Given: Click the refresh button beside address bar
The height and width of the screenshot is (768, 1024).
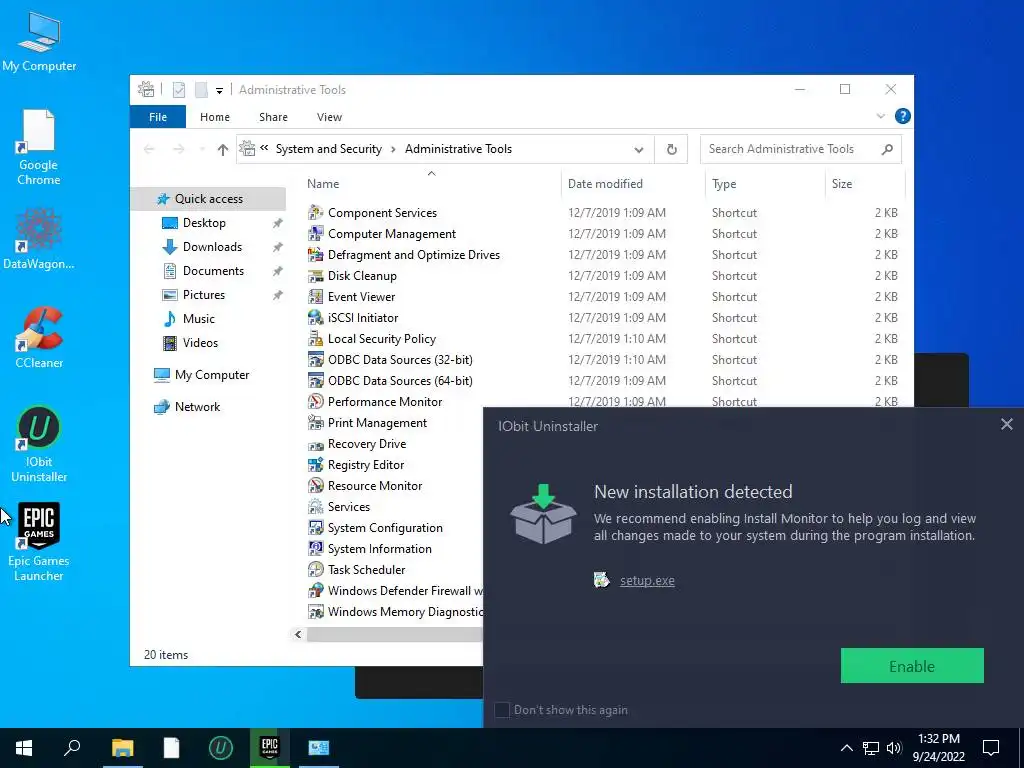Looking at the screenshot, I should (x=671, y=149).
